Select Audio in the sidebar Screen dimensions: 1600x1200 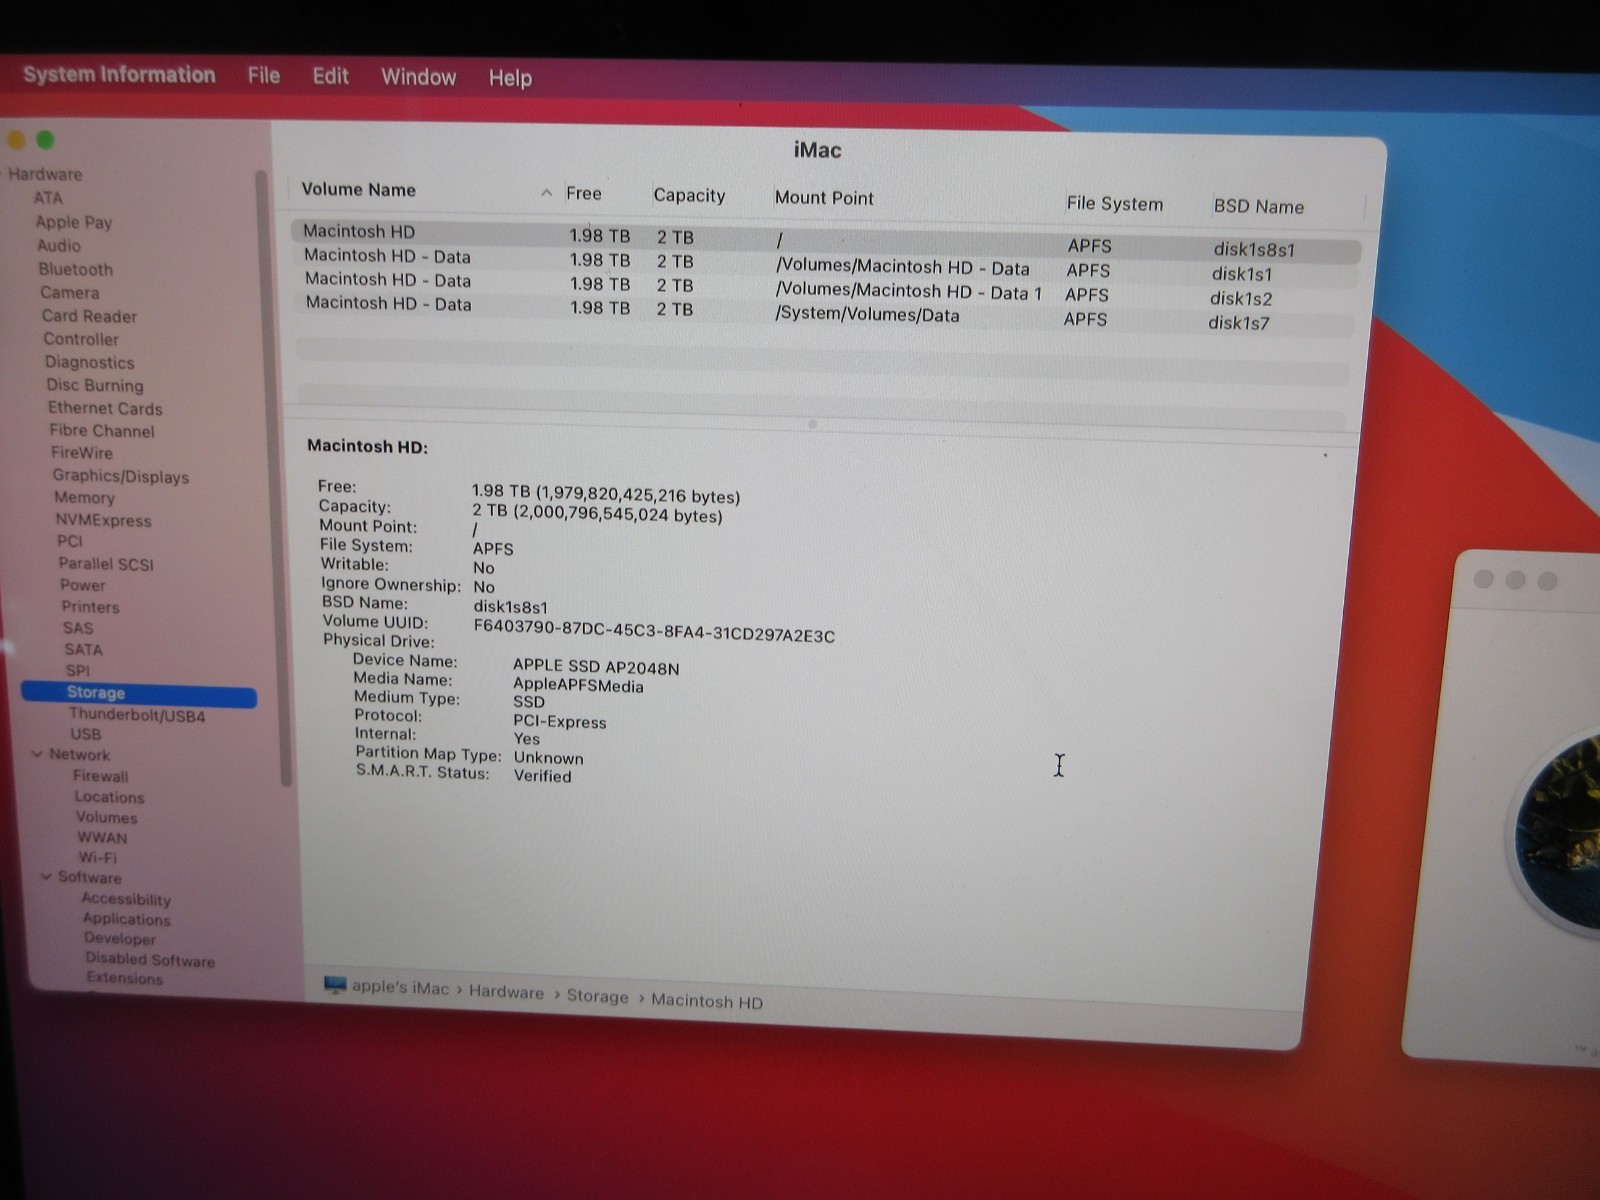pos(59,246)
